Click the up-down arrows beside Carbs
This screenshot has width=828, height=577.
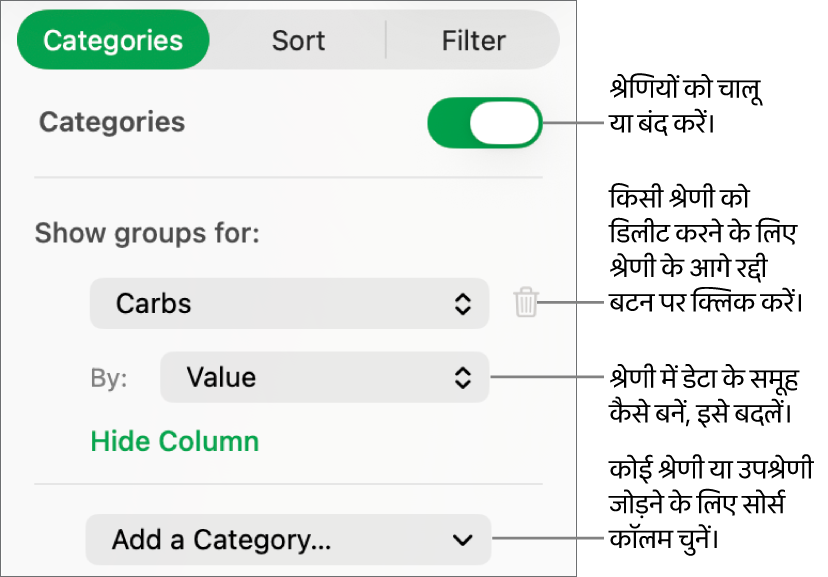(462, 304)
